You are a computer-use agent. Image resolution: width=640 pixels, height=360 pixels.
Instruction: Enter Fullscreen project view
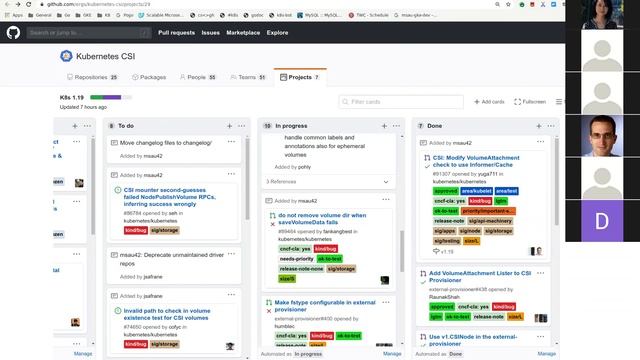pos(530,102)
